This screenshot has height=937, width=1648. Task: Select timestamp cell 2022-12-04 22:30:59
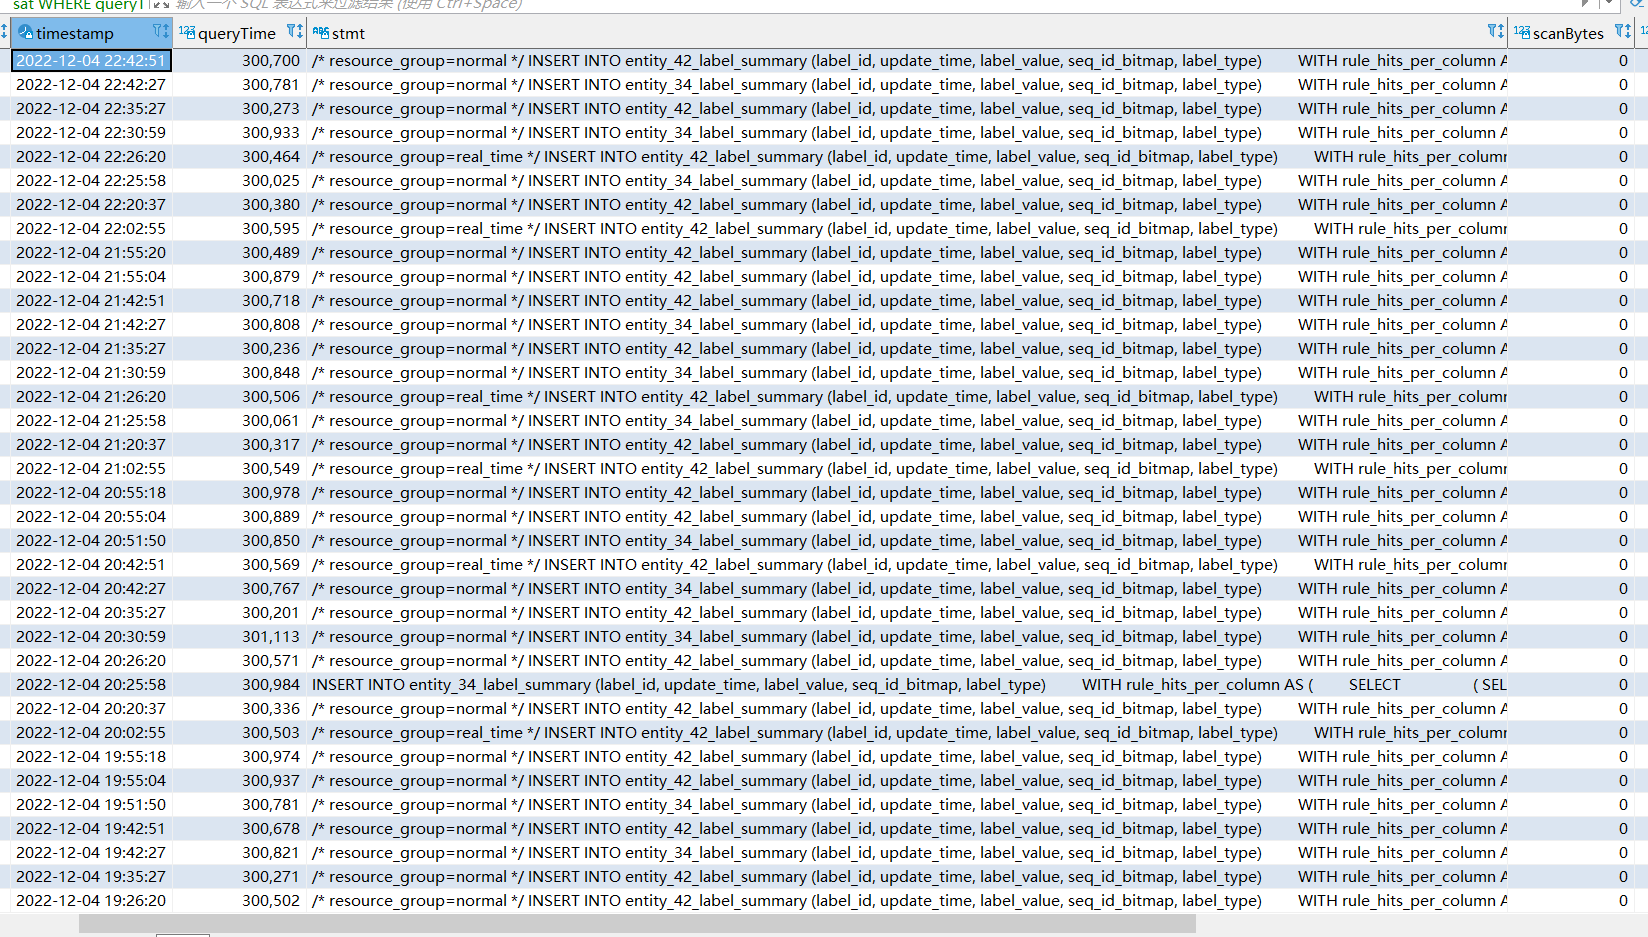[91, 133]
